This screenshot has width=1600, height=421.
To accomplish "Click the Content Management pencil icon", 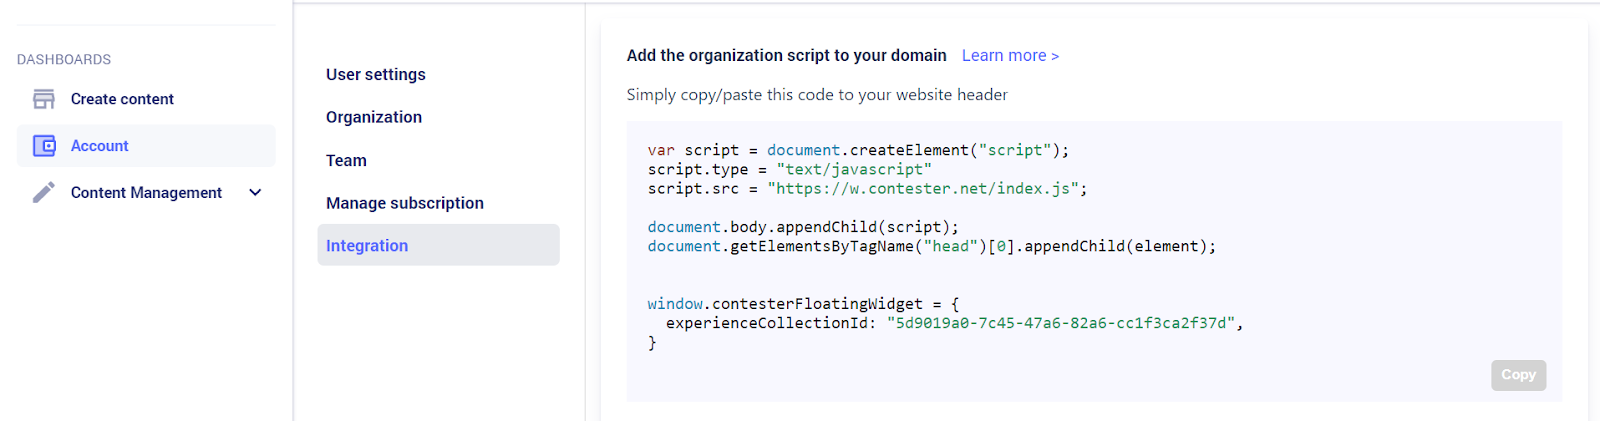I will 43,192.
